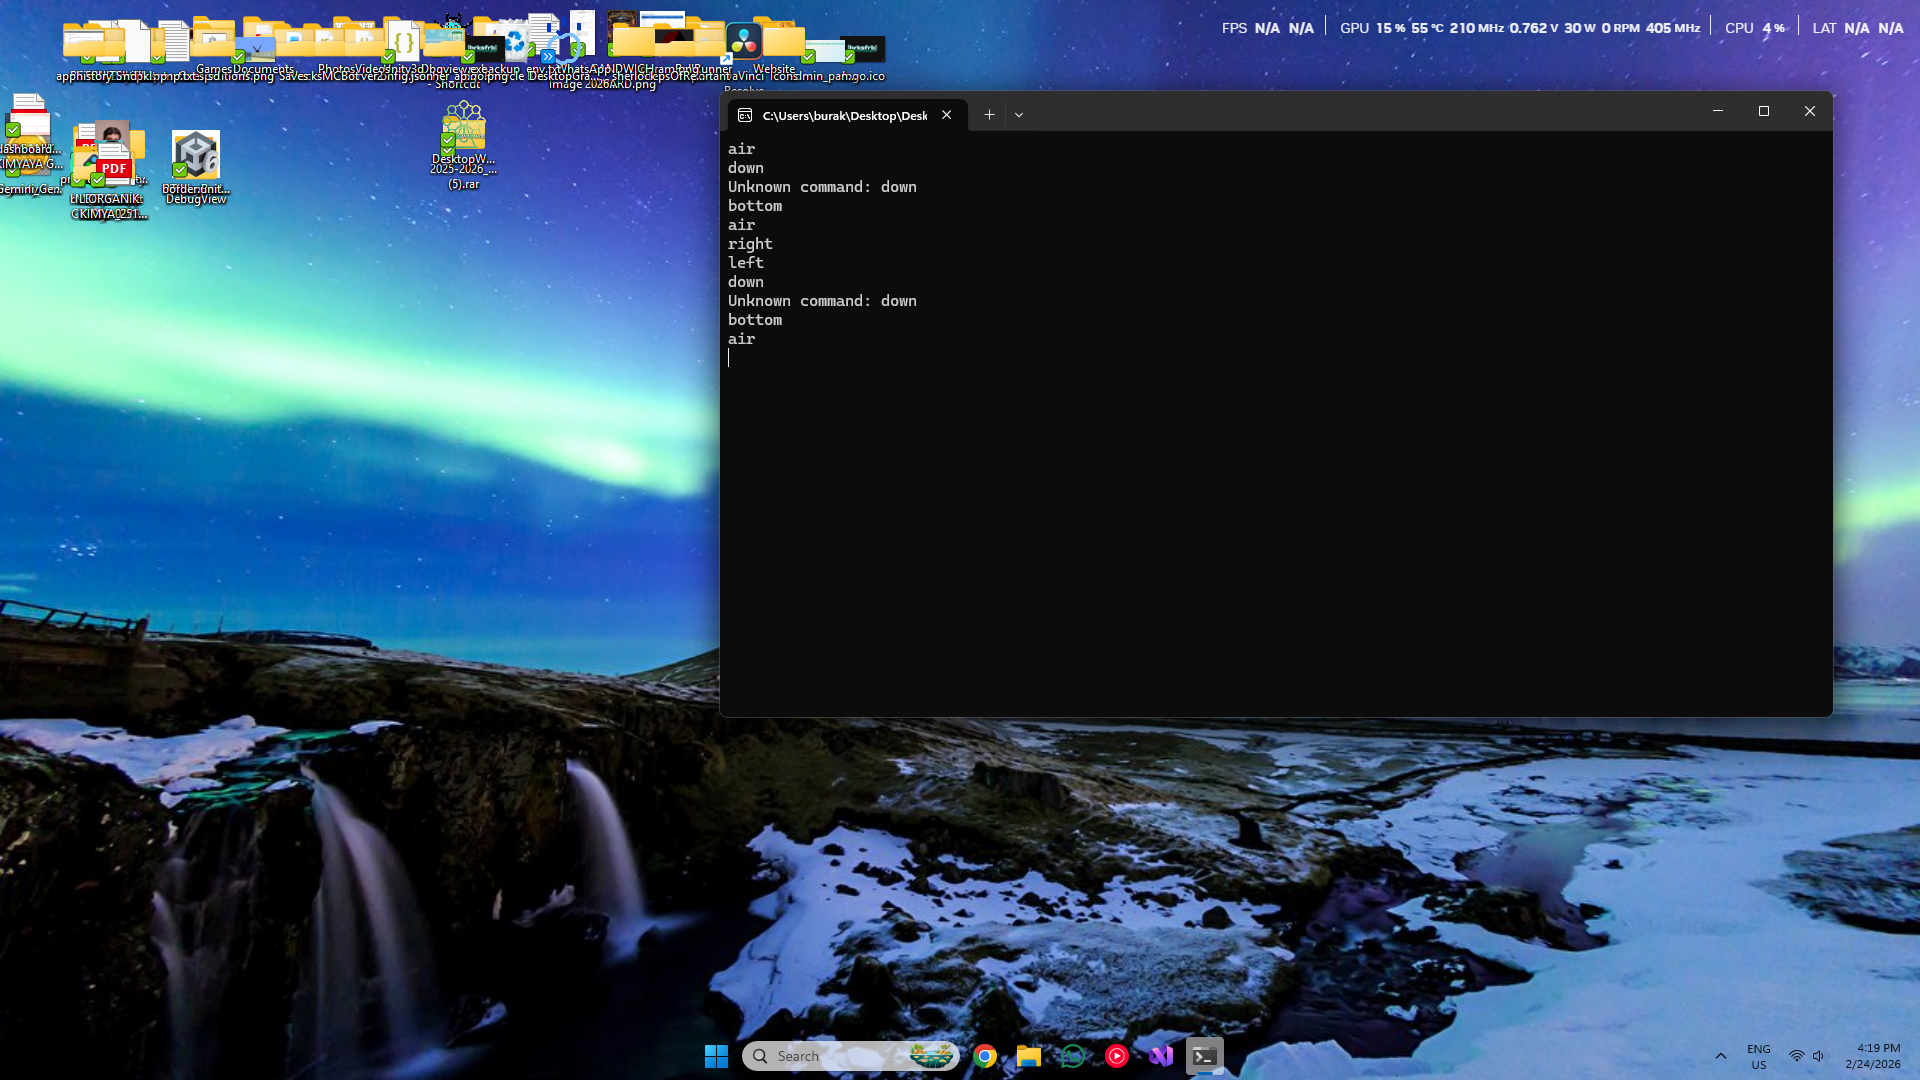The height and width of the screenshot is (1080, 1920).
Task: Click the Terminal icon on the taskbar
Action: 1205,1056
